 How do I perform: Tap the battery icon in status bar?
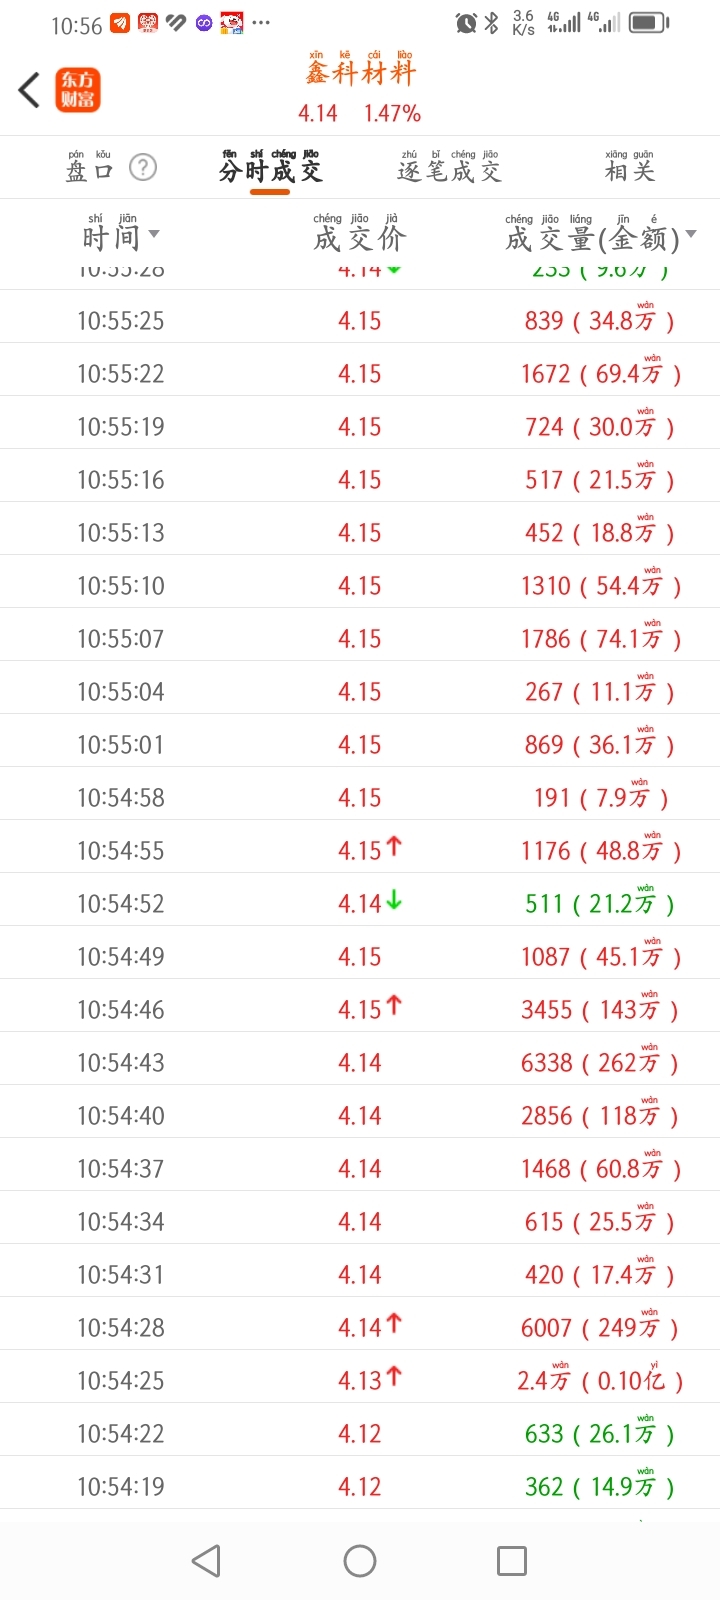(x=649, y=22)
